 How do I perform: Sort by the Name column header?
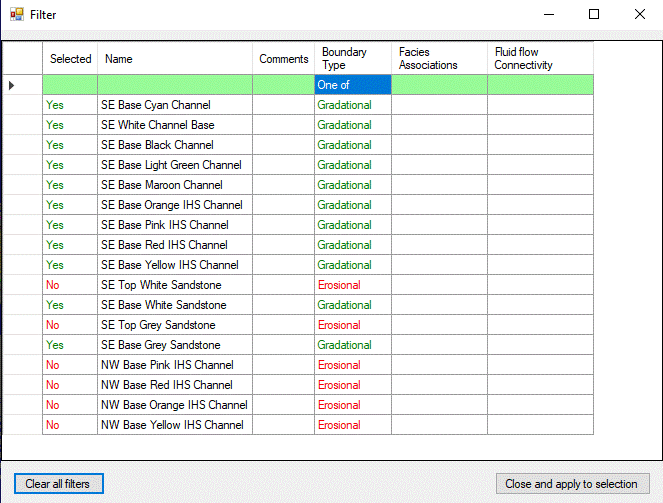click(174, 59)
